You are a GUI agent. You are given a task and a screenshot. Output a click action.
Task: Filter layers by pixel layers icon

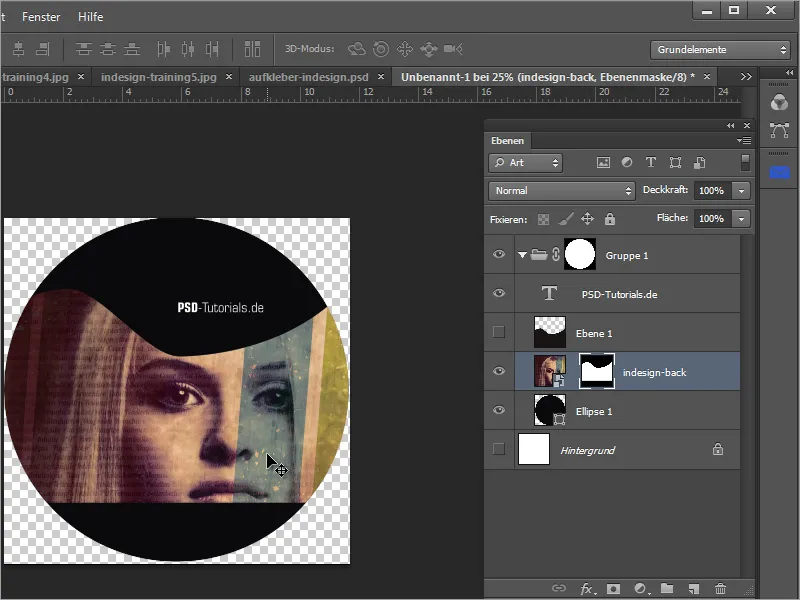pos(603,163)
